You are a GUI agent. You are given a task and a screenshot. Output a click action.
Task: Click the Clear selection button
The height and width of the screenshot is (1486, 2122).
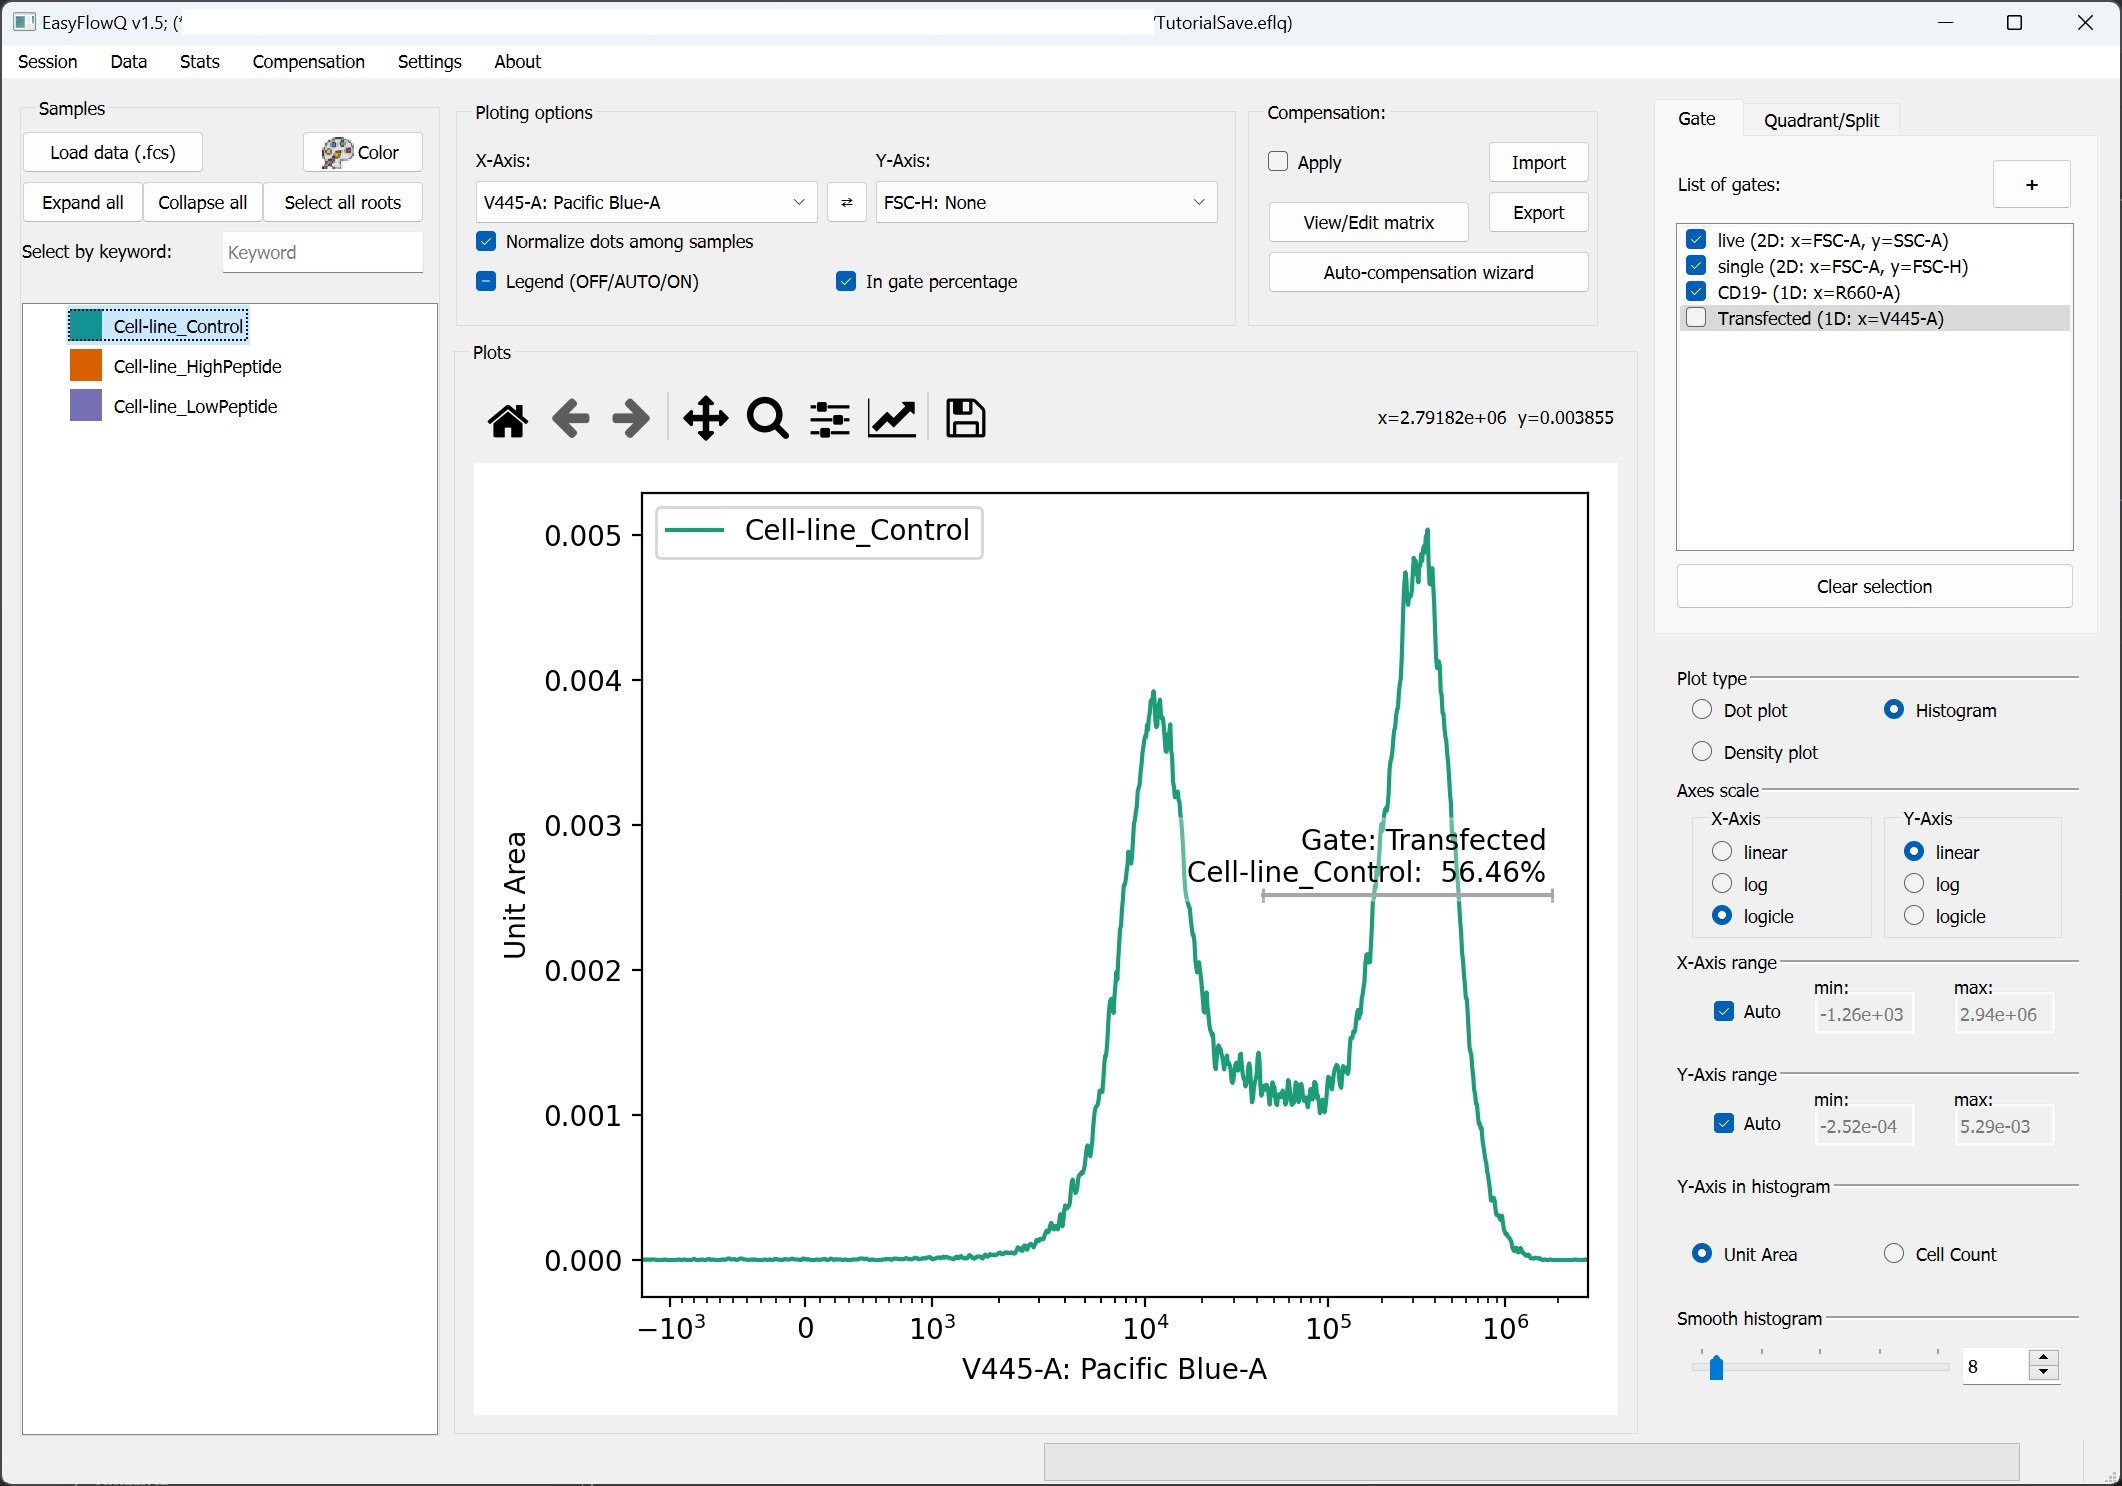pos(1874,587)
